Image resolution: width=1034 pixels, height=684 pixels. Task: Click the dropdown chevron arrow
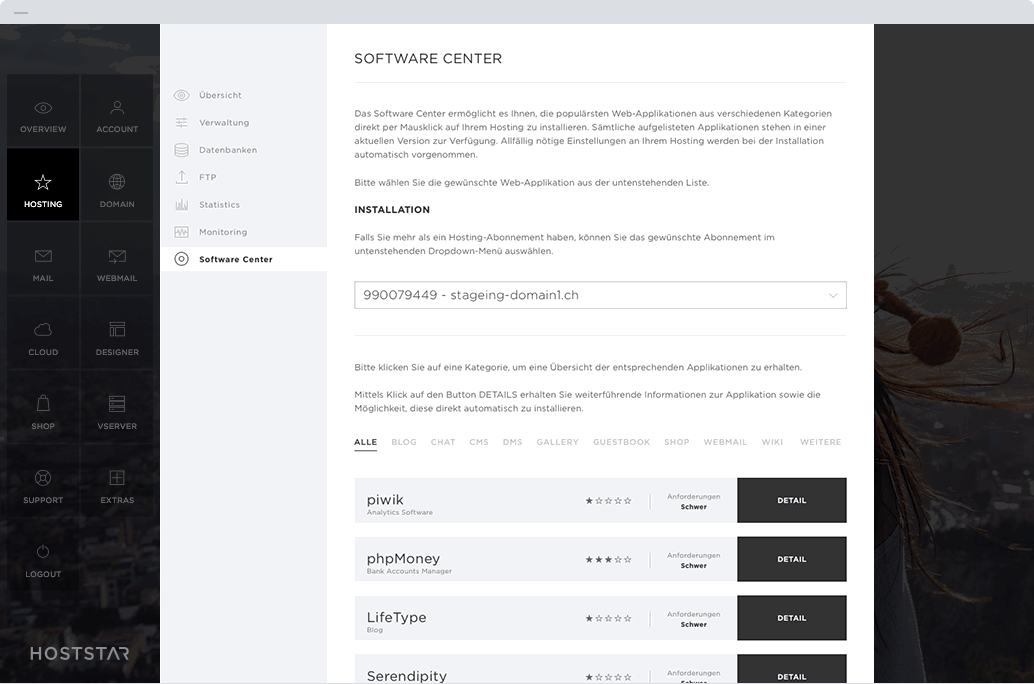coord(833,295)
